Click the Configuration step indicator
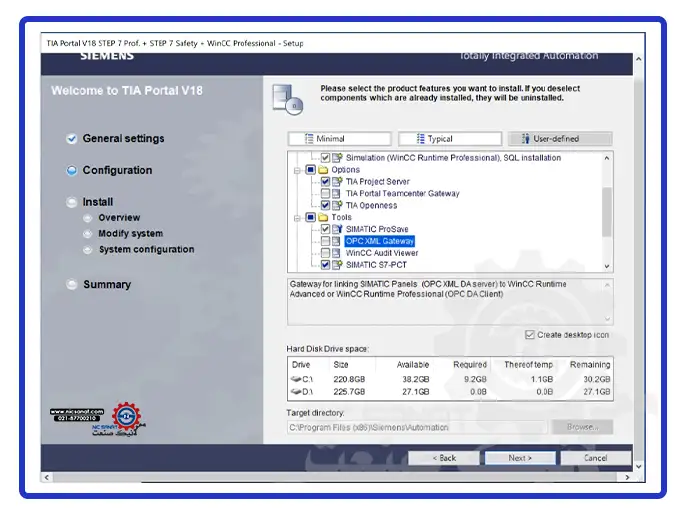 (x=71, y=170)
